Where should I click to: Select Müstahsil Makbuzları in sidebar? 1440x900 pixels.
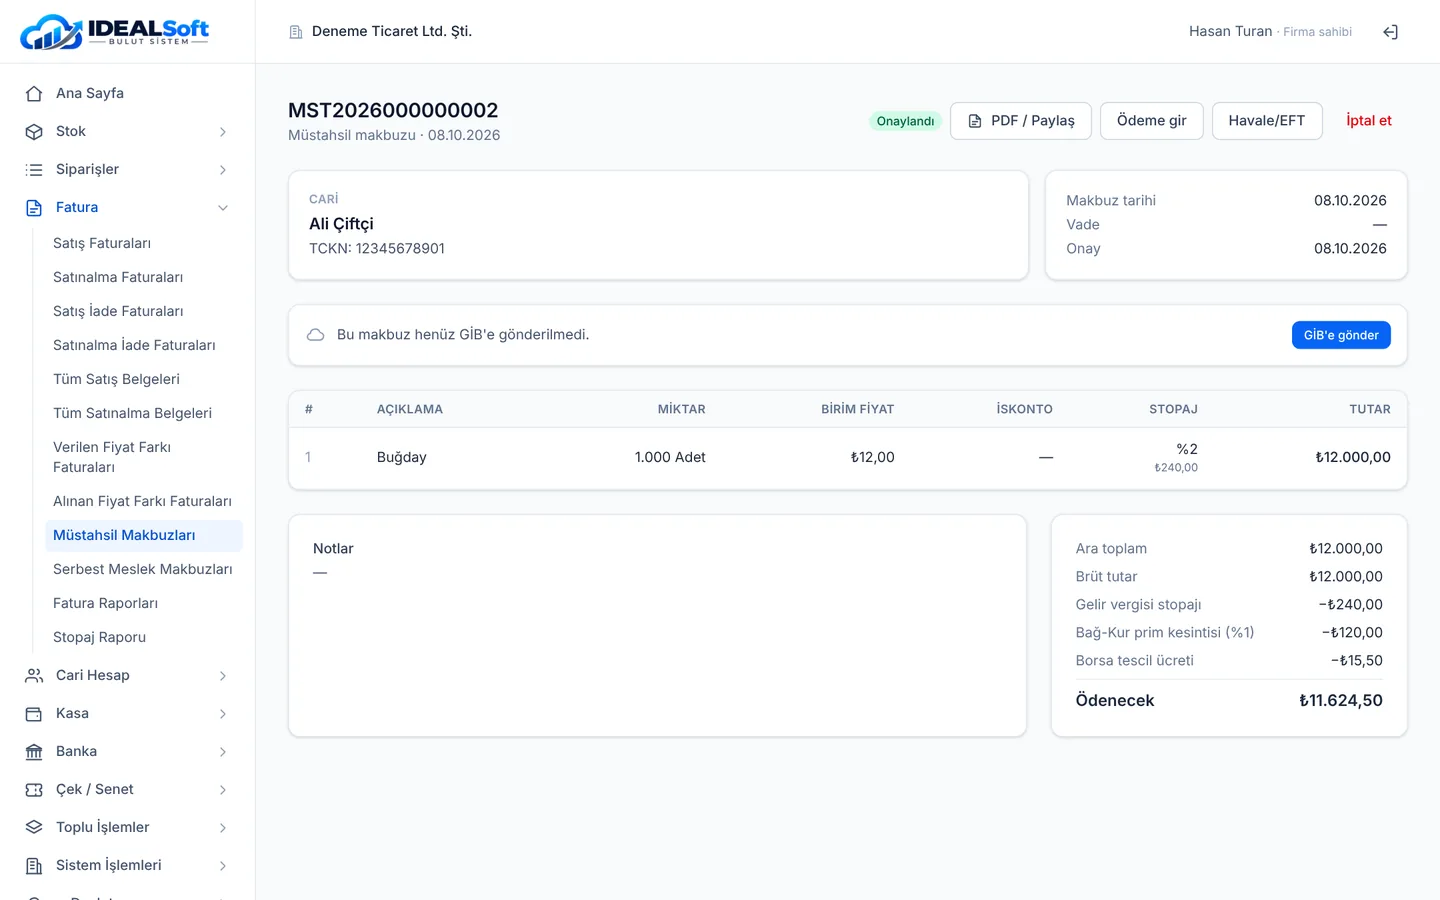coord(144,535)
